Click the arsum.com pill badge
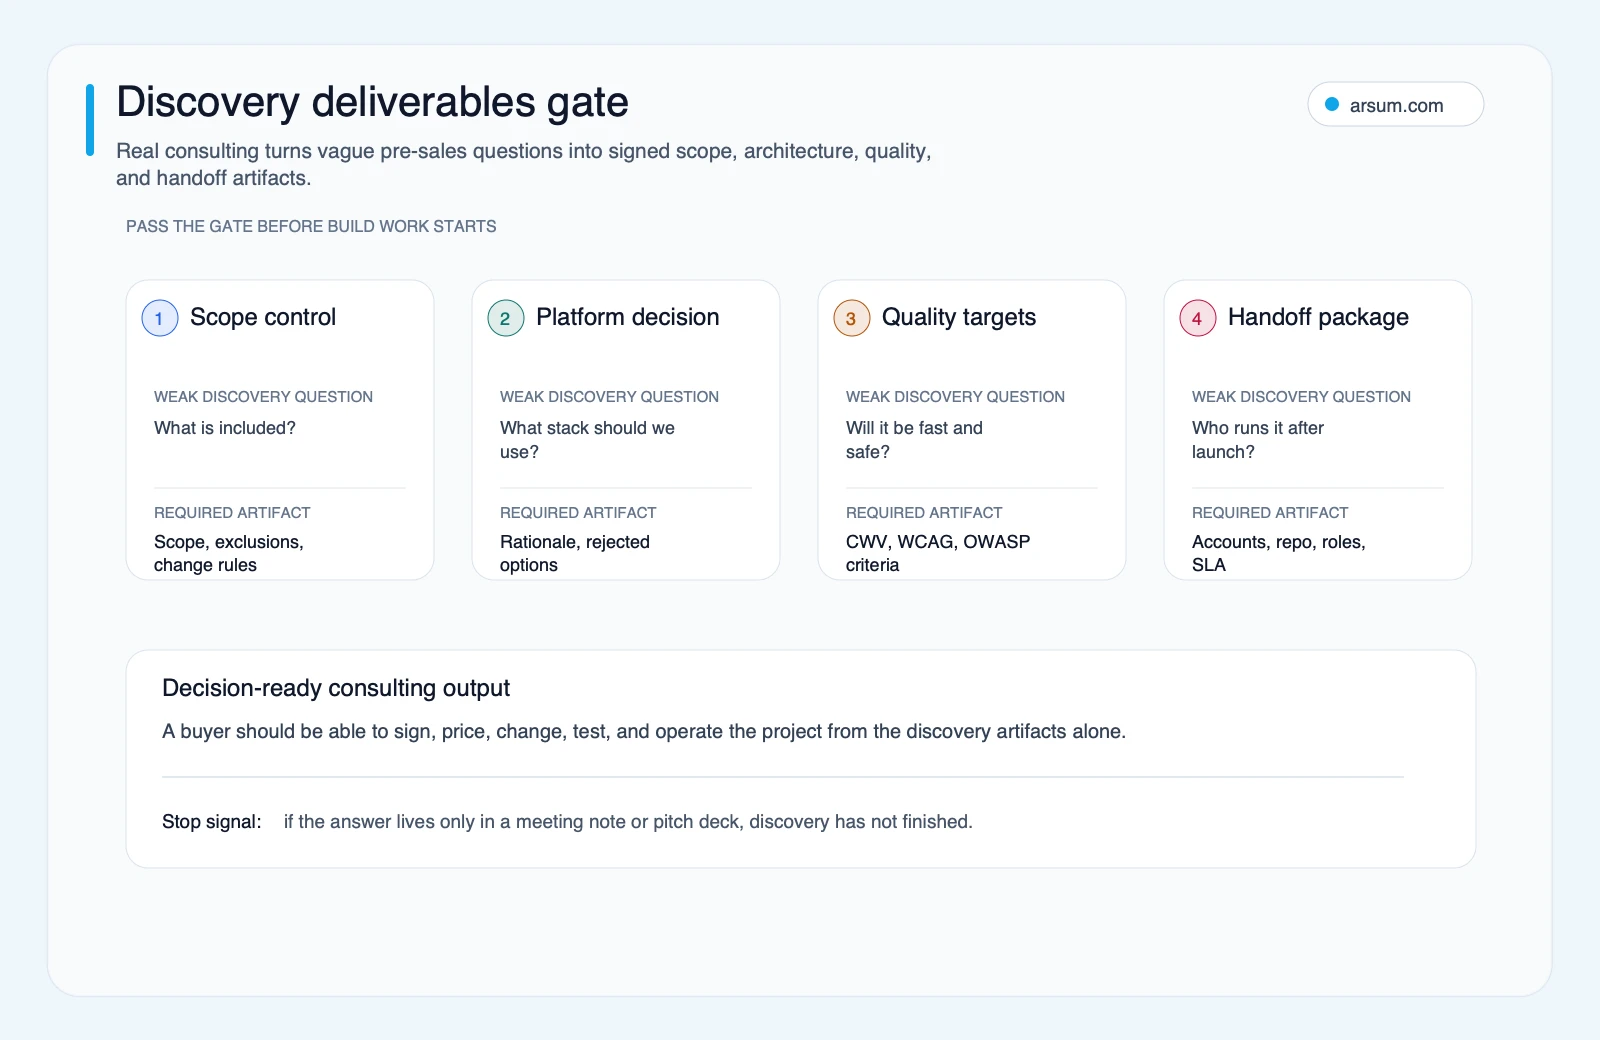1600x1040 pixels. click(1395, 105)
